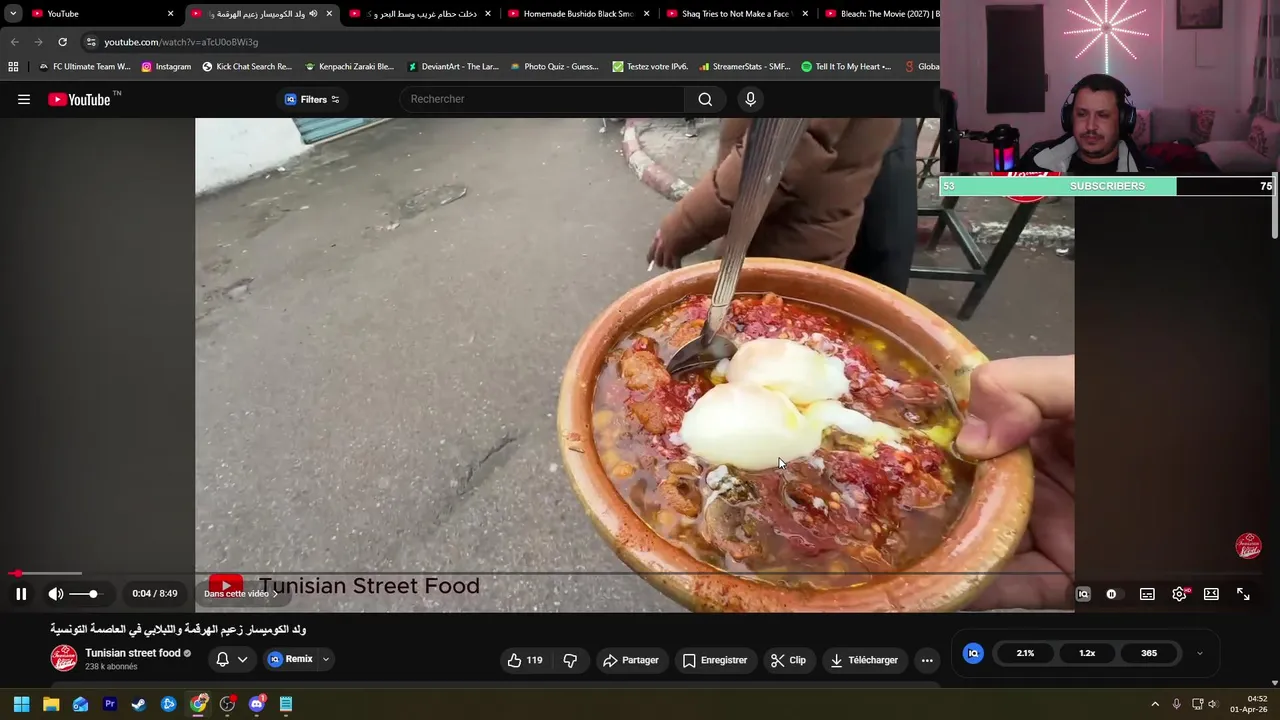The width and height of the screenshot is (1280, 720).
Task: Switch to theater mode
Action: tap(1211, 594)
